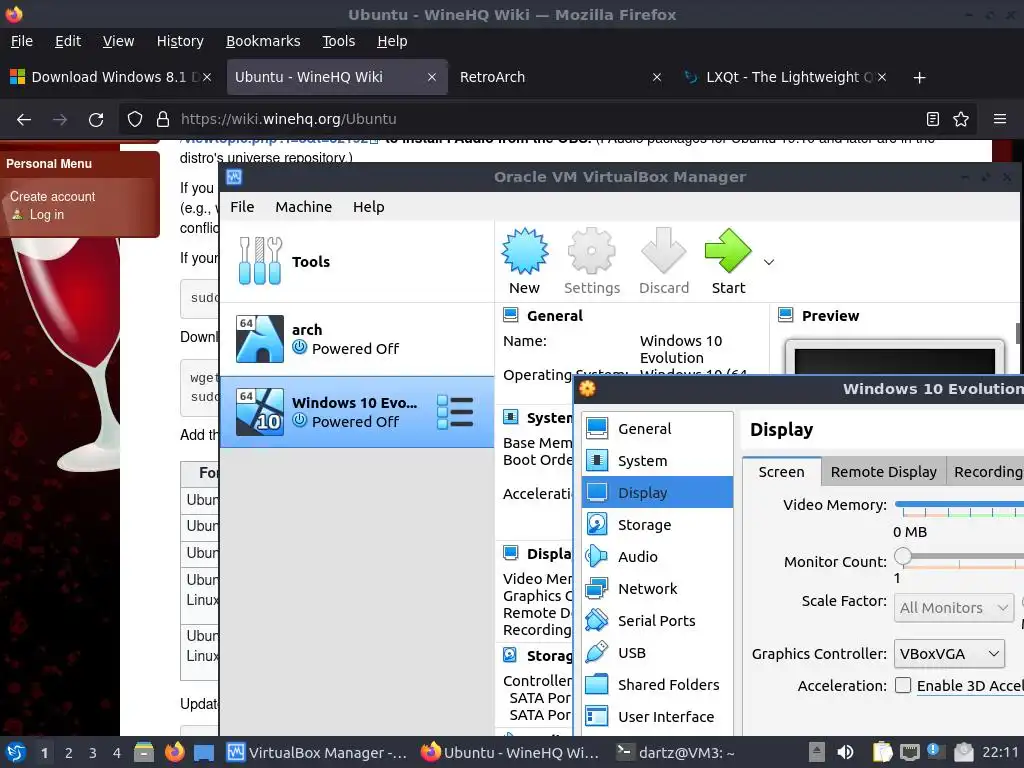The height and width of the screenshot is (768, 1024).
Task: Start the VM with green arrow
Action: pos(728,251)
